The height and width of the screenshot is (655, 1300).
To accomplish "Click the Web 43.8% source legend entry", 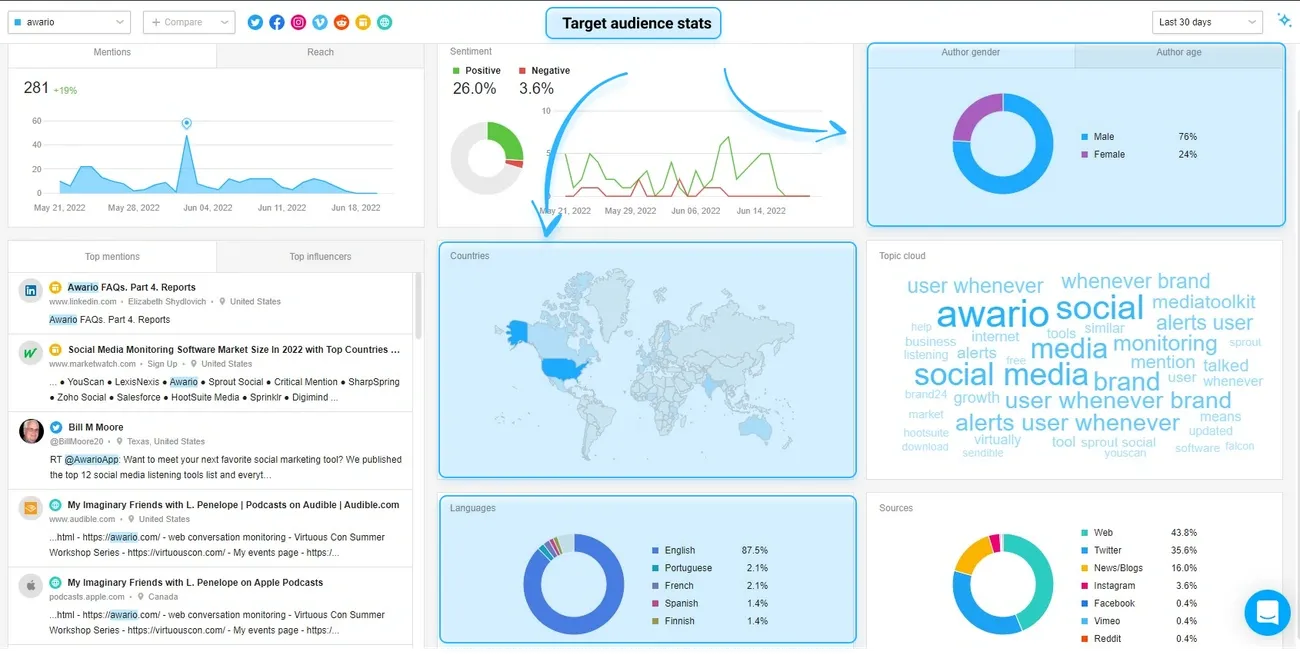I will [x=1139, y=533].
